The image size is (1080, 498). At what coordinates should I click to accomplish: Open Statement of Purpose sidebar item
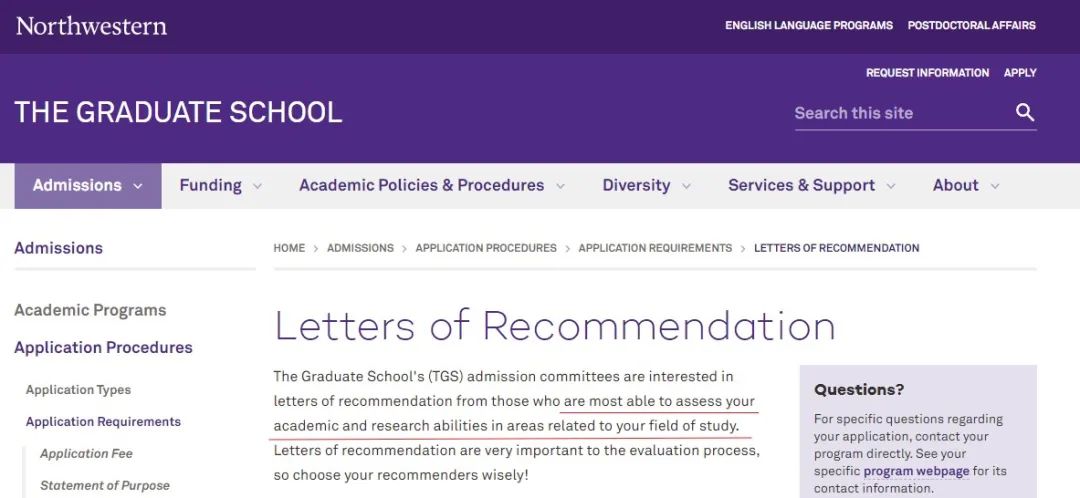(x=105, y=486)
